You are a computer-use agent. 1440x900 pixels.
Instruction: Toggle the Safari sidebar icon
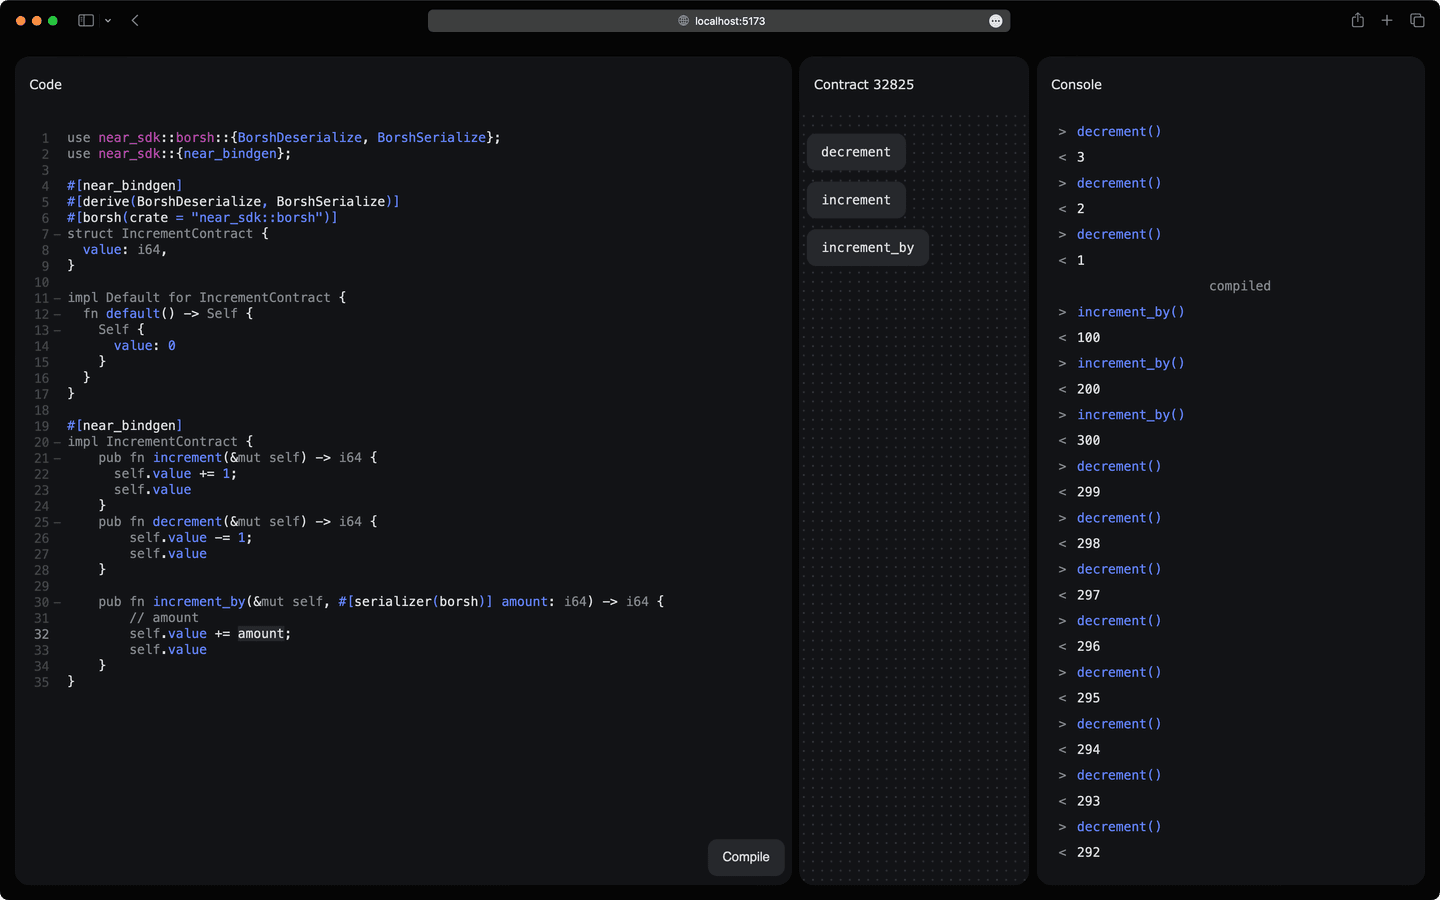[86, 20]
